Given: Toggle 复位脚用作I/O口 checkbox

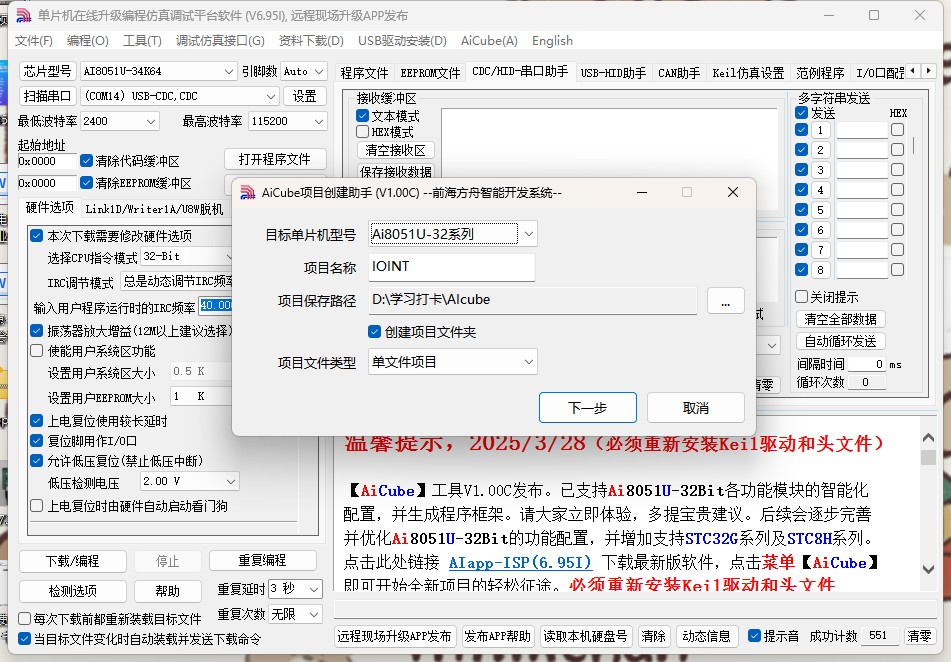Looking at the screenshot, I should (x=36, y=441).
